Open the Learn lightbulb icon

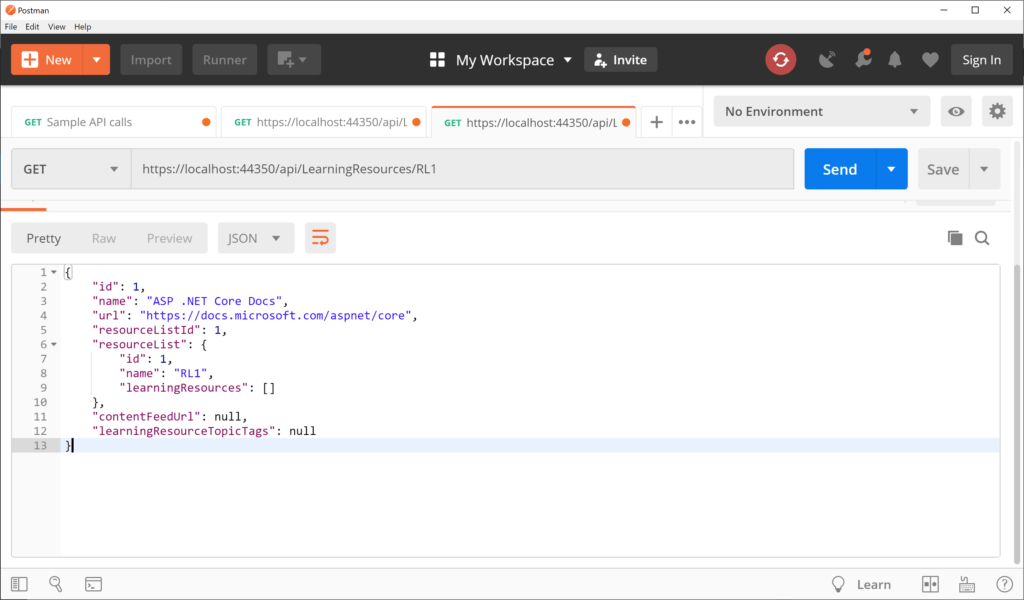[x=838, y=584]
